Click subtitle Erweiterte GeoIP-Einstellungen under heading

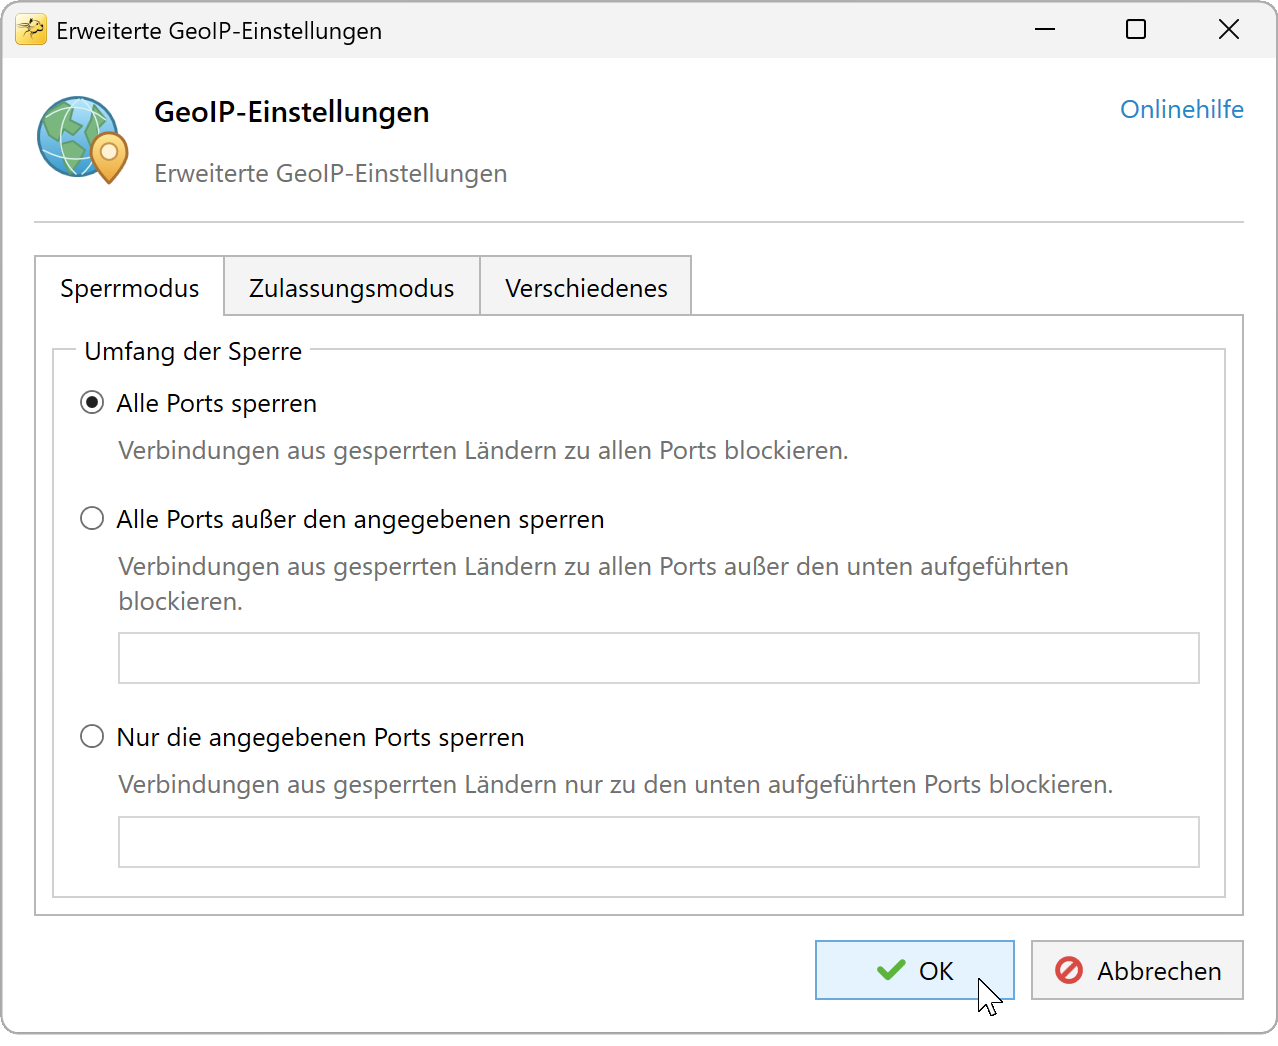330,173
